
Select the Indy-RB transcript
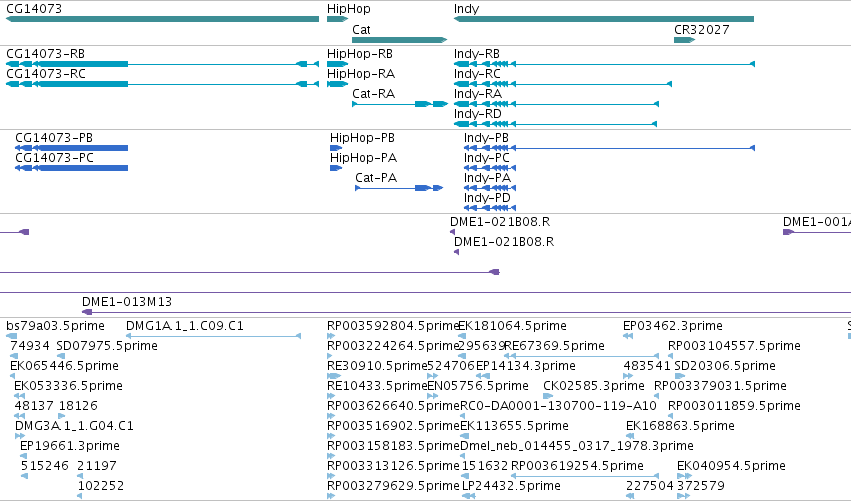coord(604,64)
